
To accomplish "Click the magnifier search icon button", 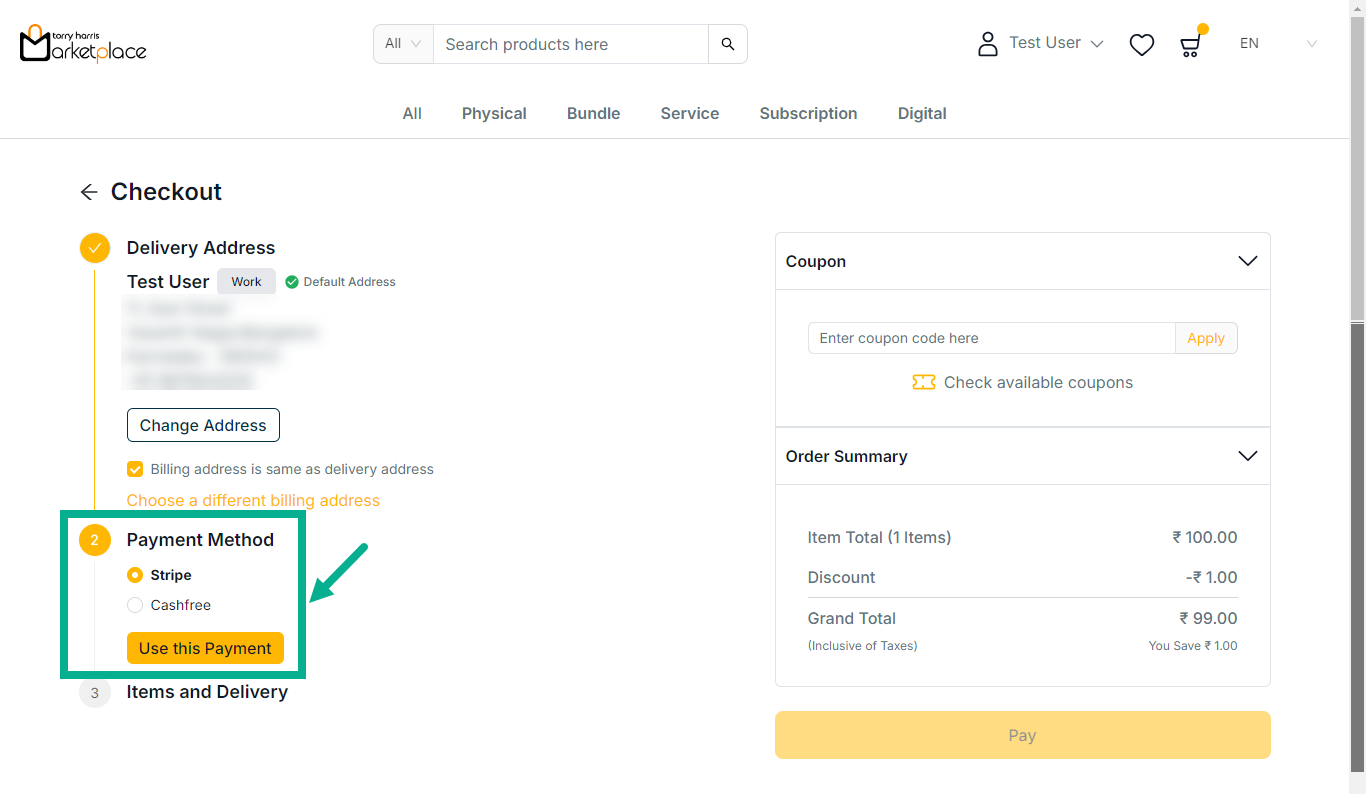I will point(728,44).
